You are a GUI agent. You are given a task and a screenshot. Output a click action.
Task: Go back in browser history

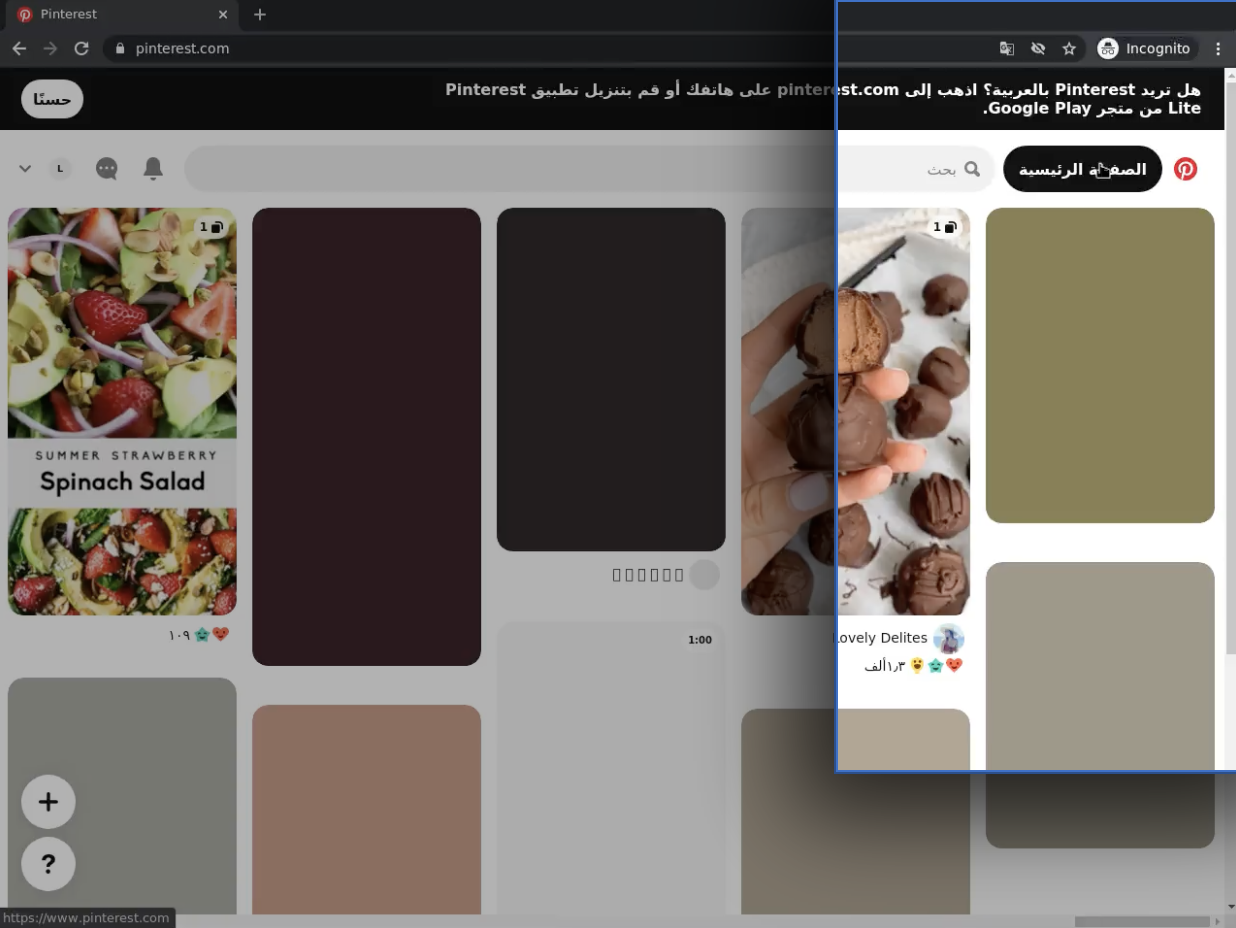[x=19, y=48]
